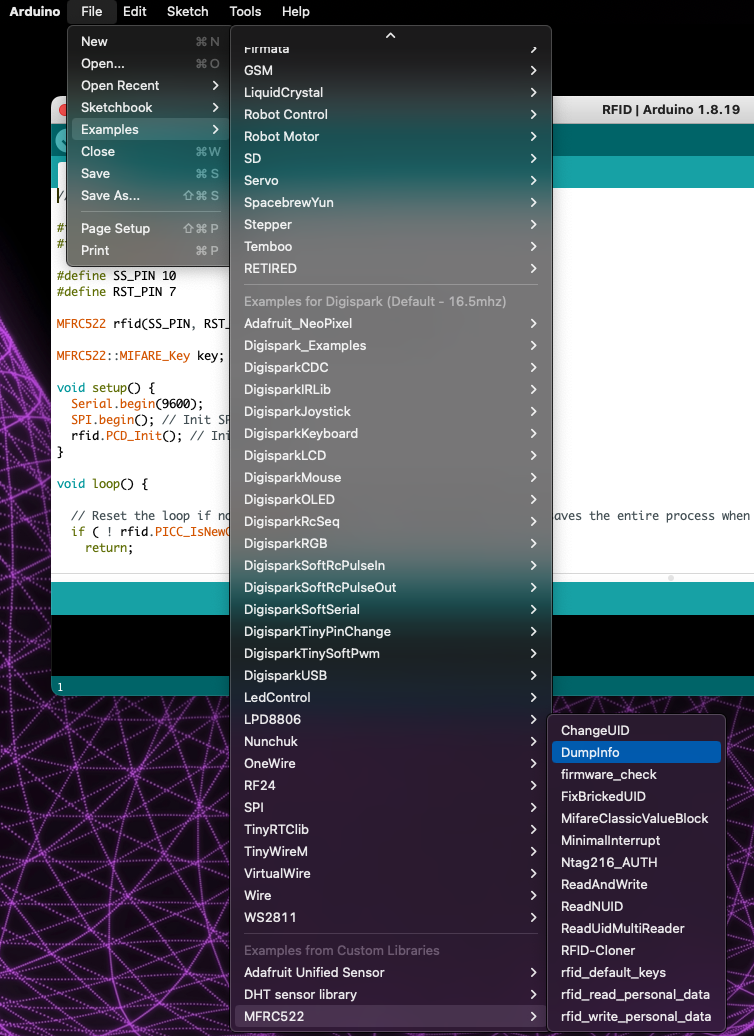This screenshot has height=1036, width=754.
Task: Click the Arduino application menu
Action: coord(34,11)
